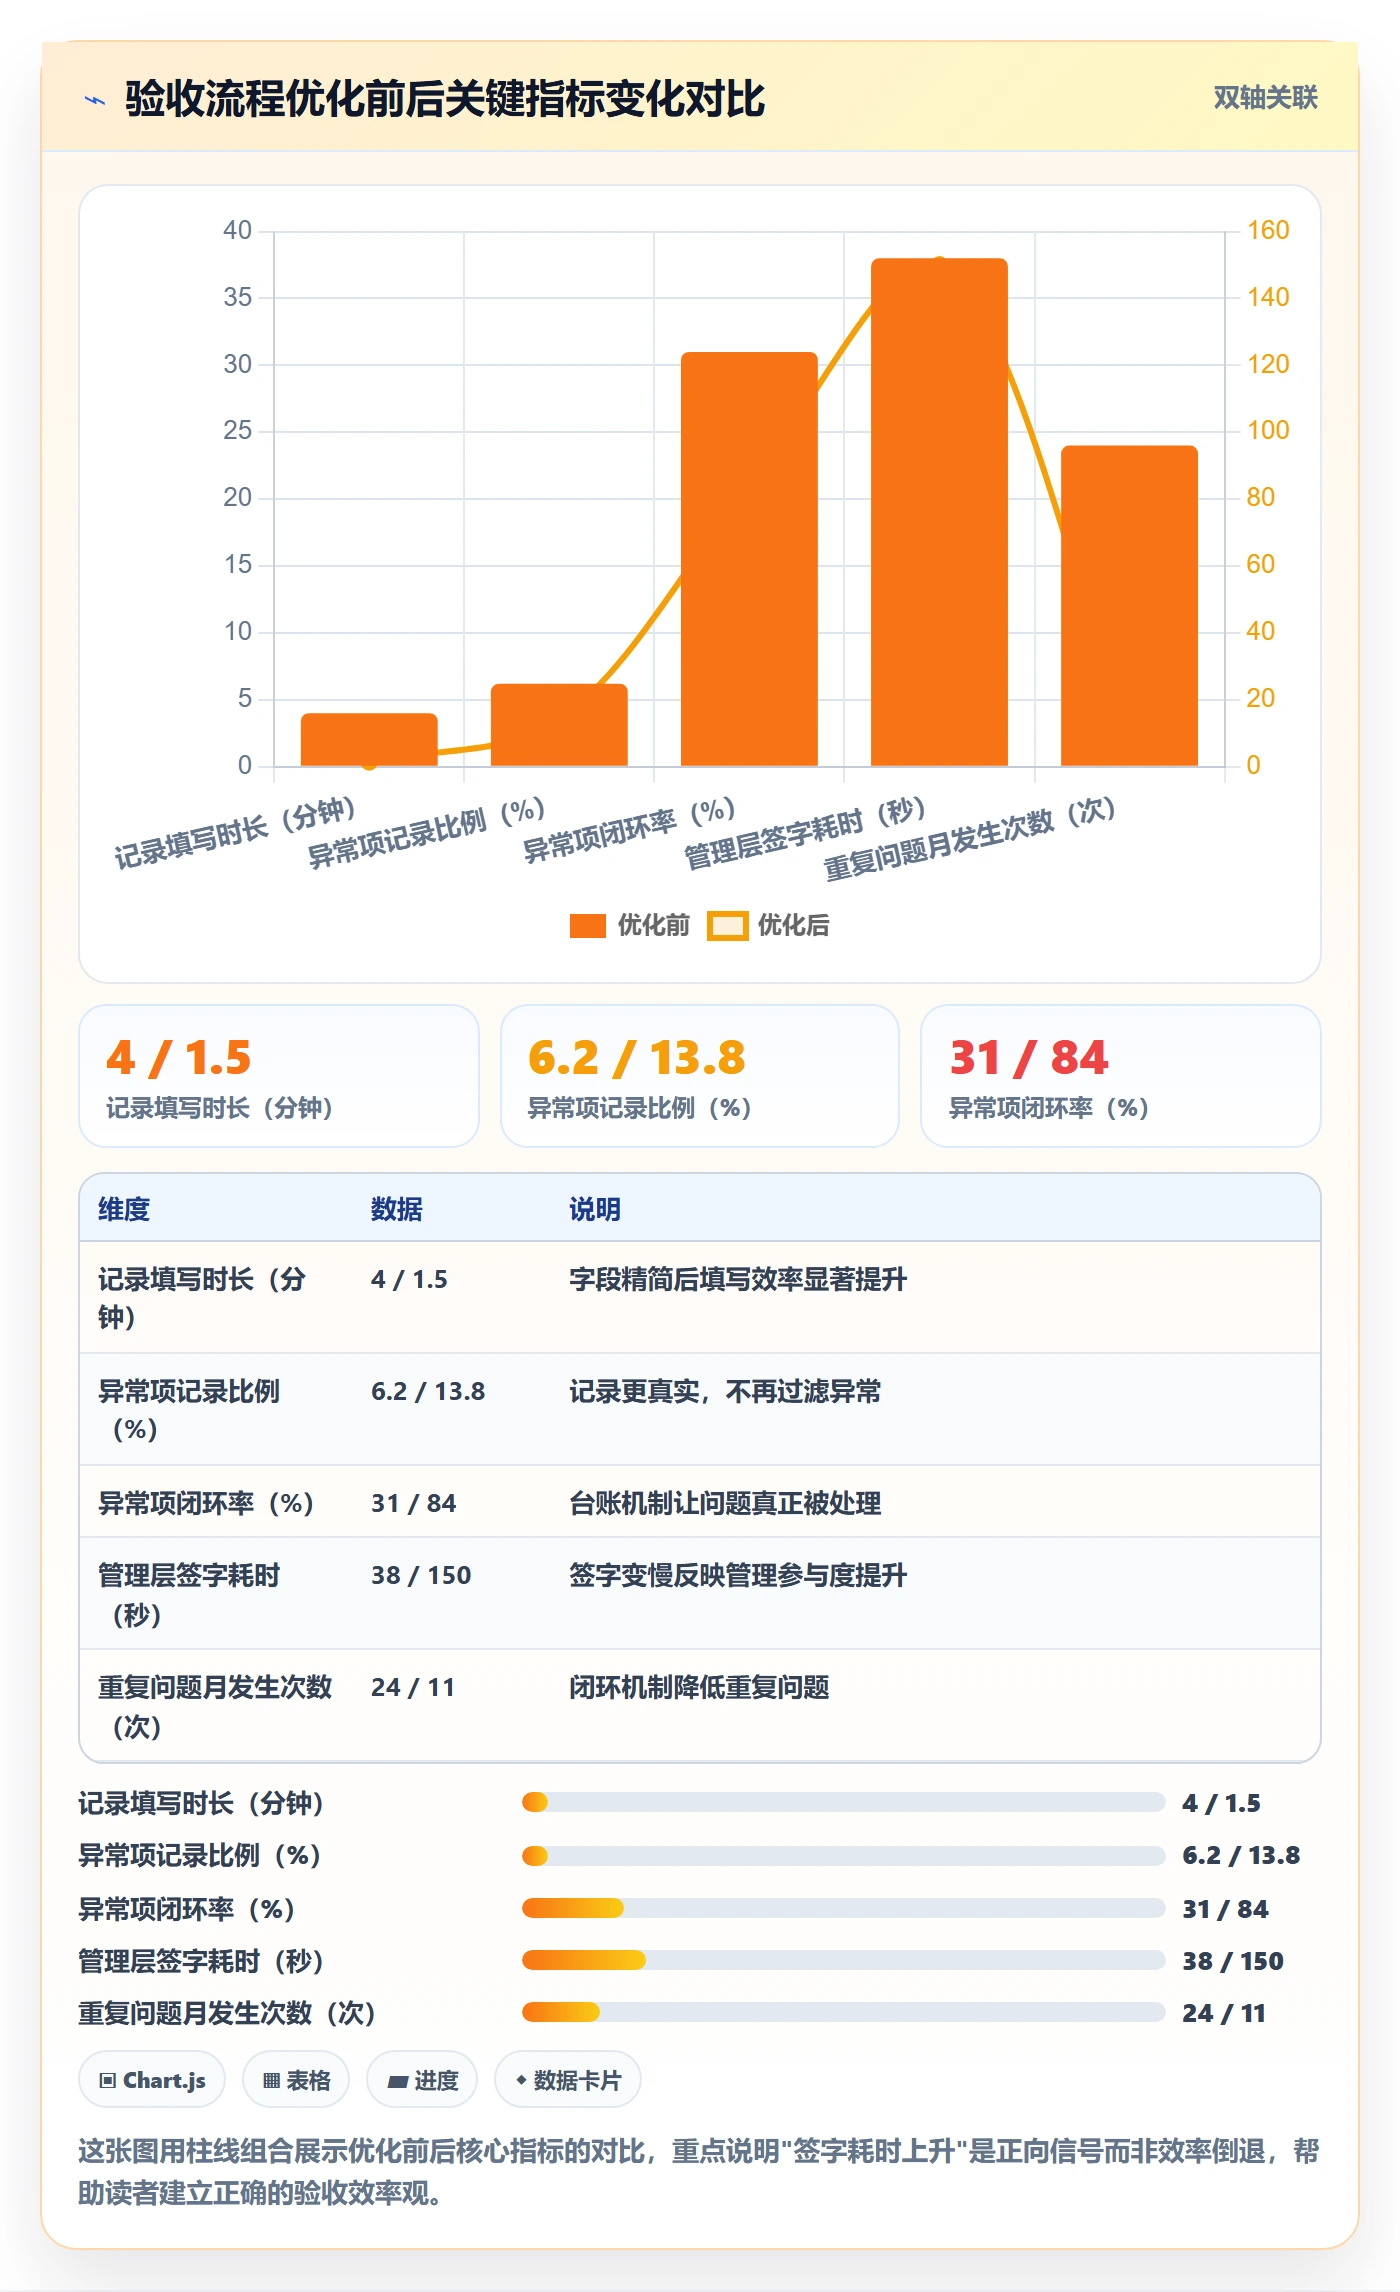
Task: Click the 说明 column header
Action: tap(595, 1209)
